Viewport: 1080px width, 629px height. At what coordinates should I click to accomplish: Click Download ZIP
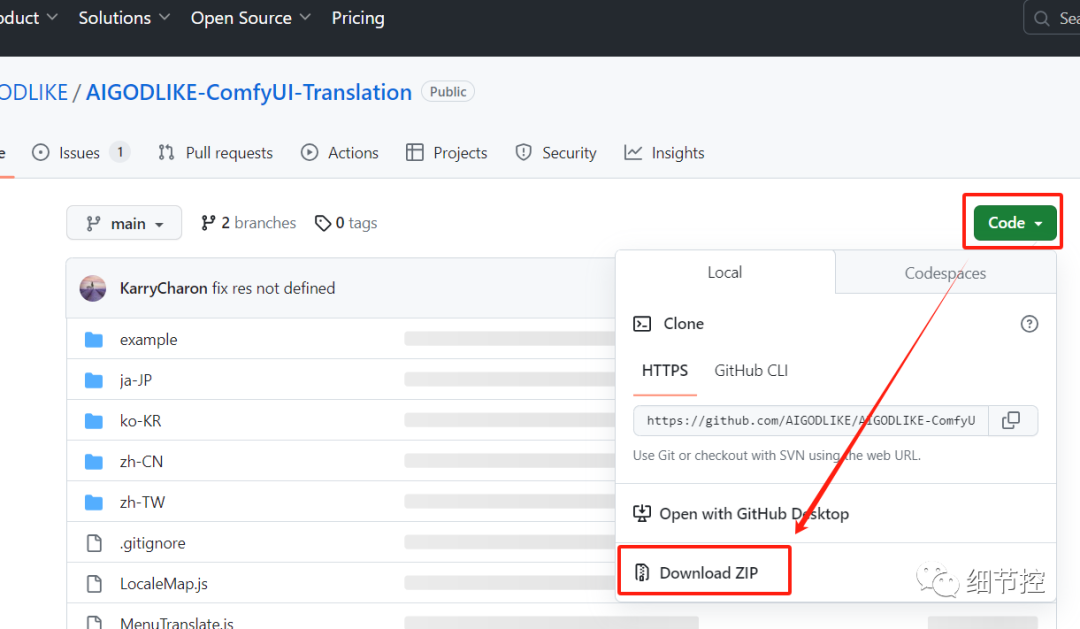click(x=709, y=573)
